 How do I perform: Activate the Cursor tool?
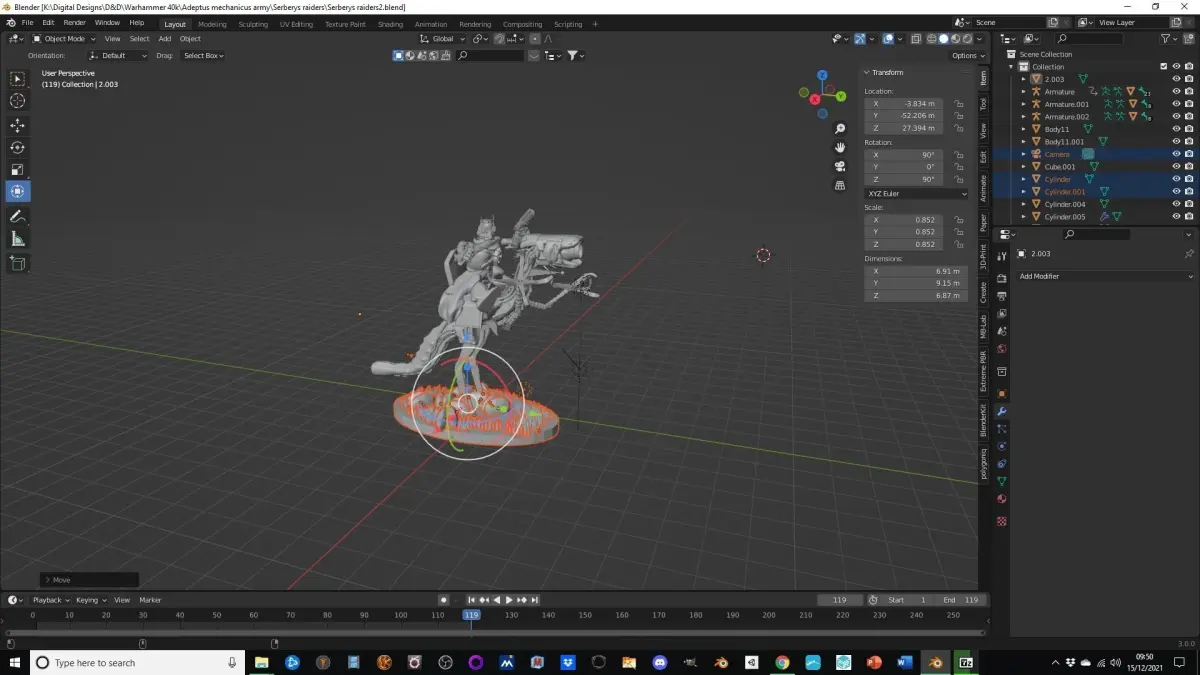17,101
